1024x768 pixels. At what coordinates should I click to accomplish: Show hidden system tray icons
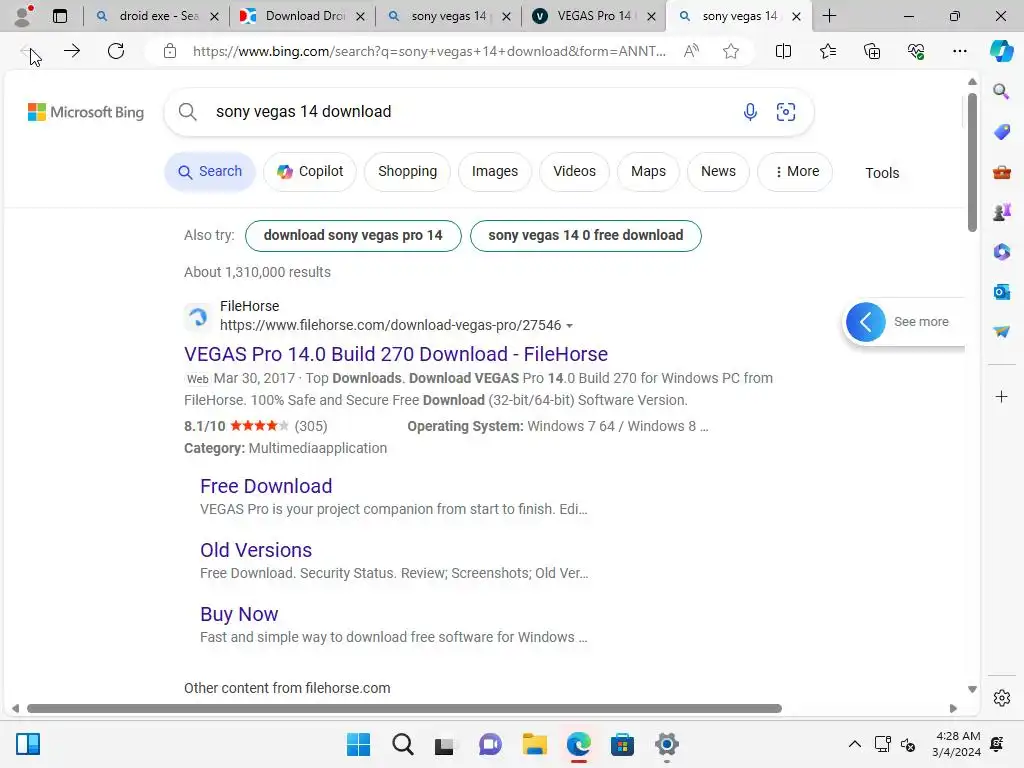pyautogui.click(x=854, y=744)
